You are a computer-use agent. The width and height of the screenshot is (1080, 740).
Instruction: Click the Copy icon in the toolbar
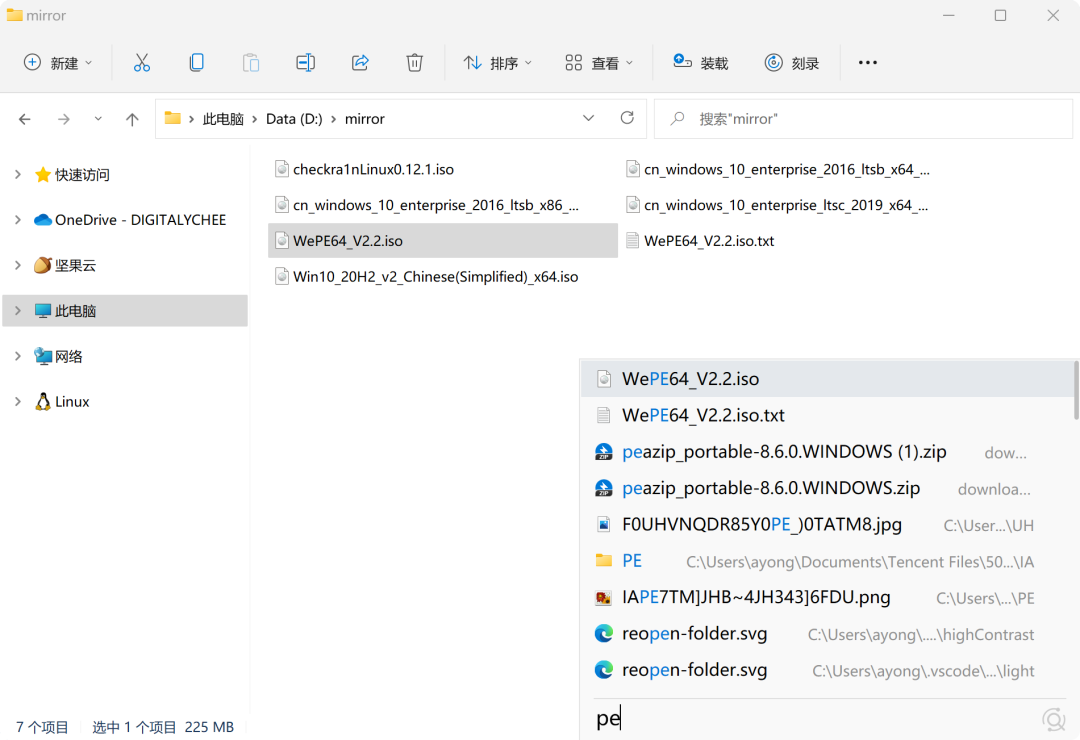click(196, 62)
